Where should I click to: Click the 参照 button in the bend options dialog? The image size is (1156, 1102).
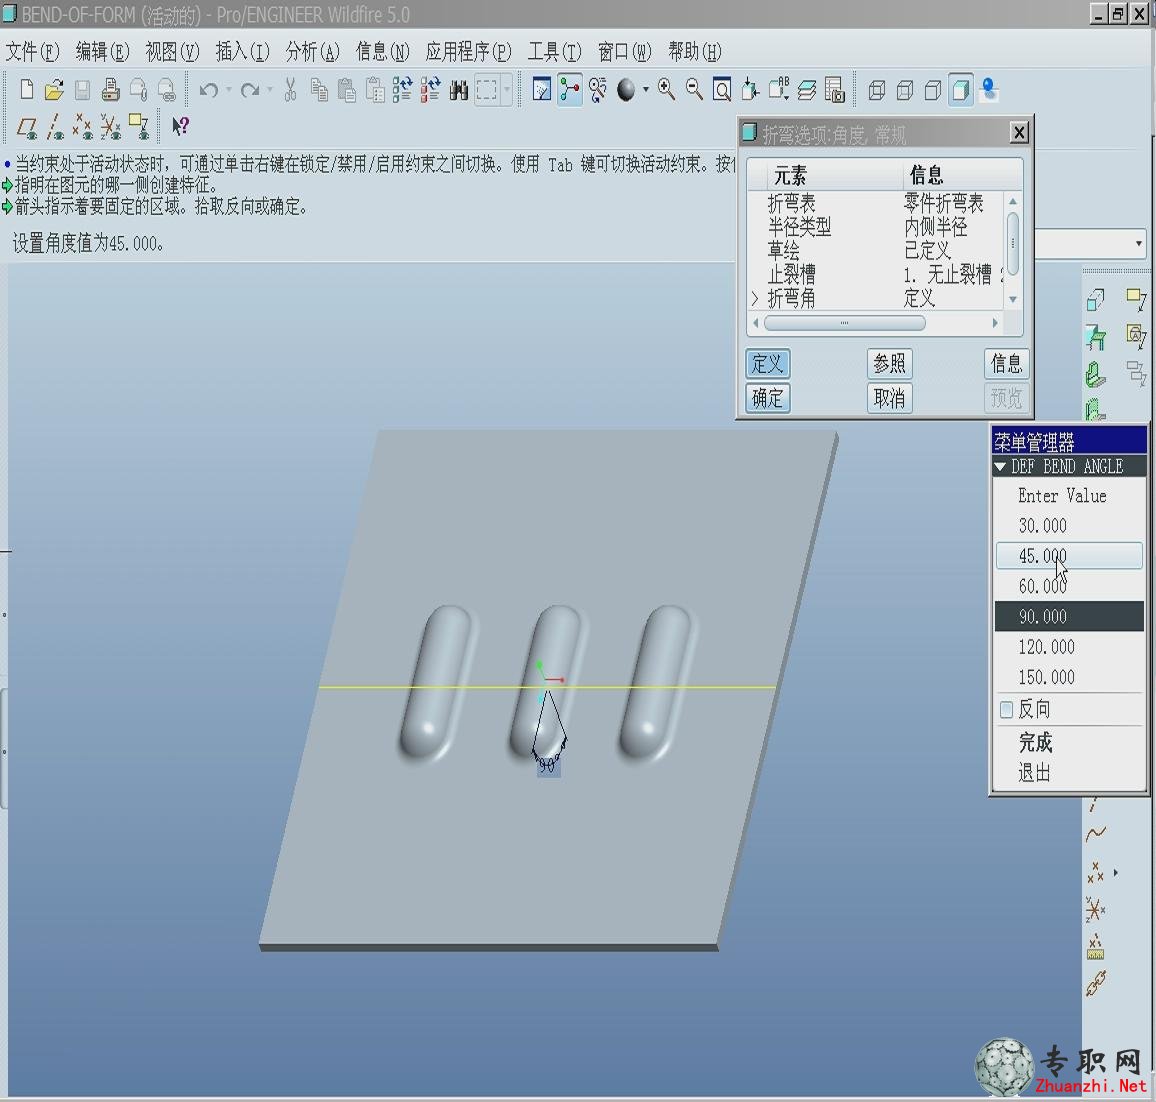click(x=889, y=363)
